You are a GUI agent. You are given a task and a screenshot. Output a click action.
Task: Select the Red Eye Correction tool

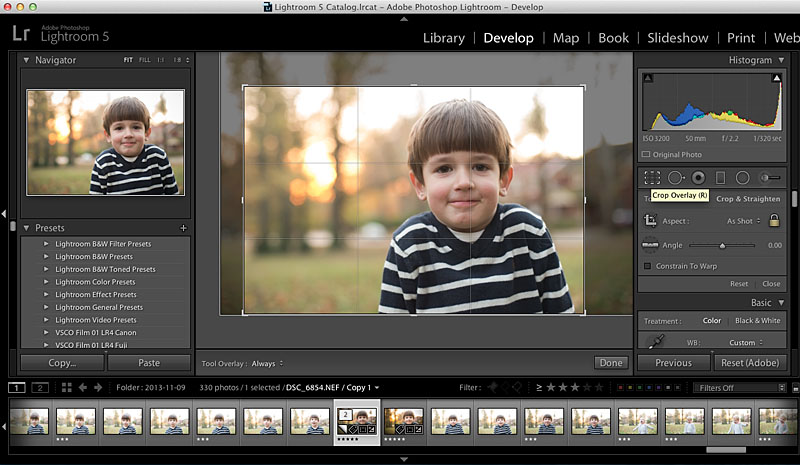(x=698, y=178)
